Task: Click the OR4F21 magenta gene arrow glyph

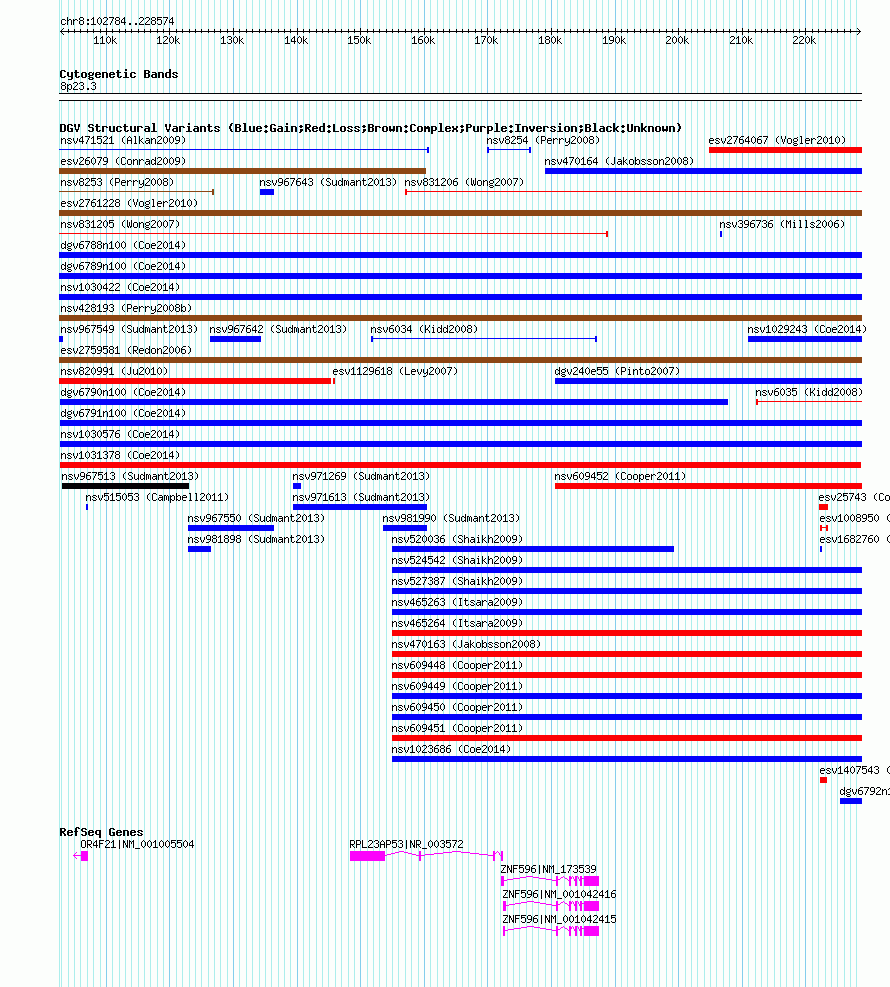Action: (81, 855)
